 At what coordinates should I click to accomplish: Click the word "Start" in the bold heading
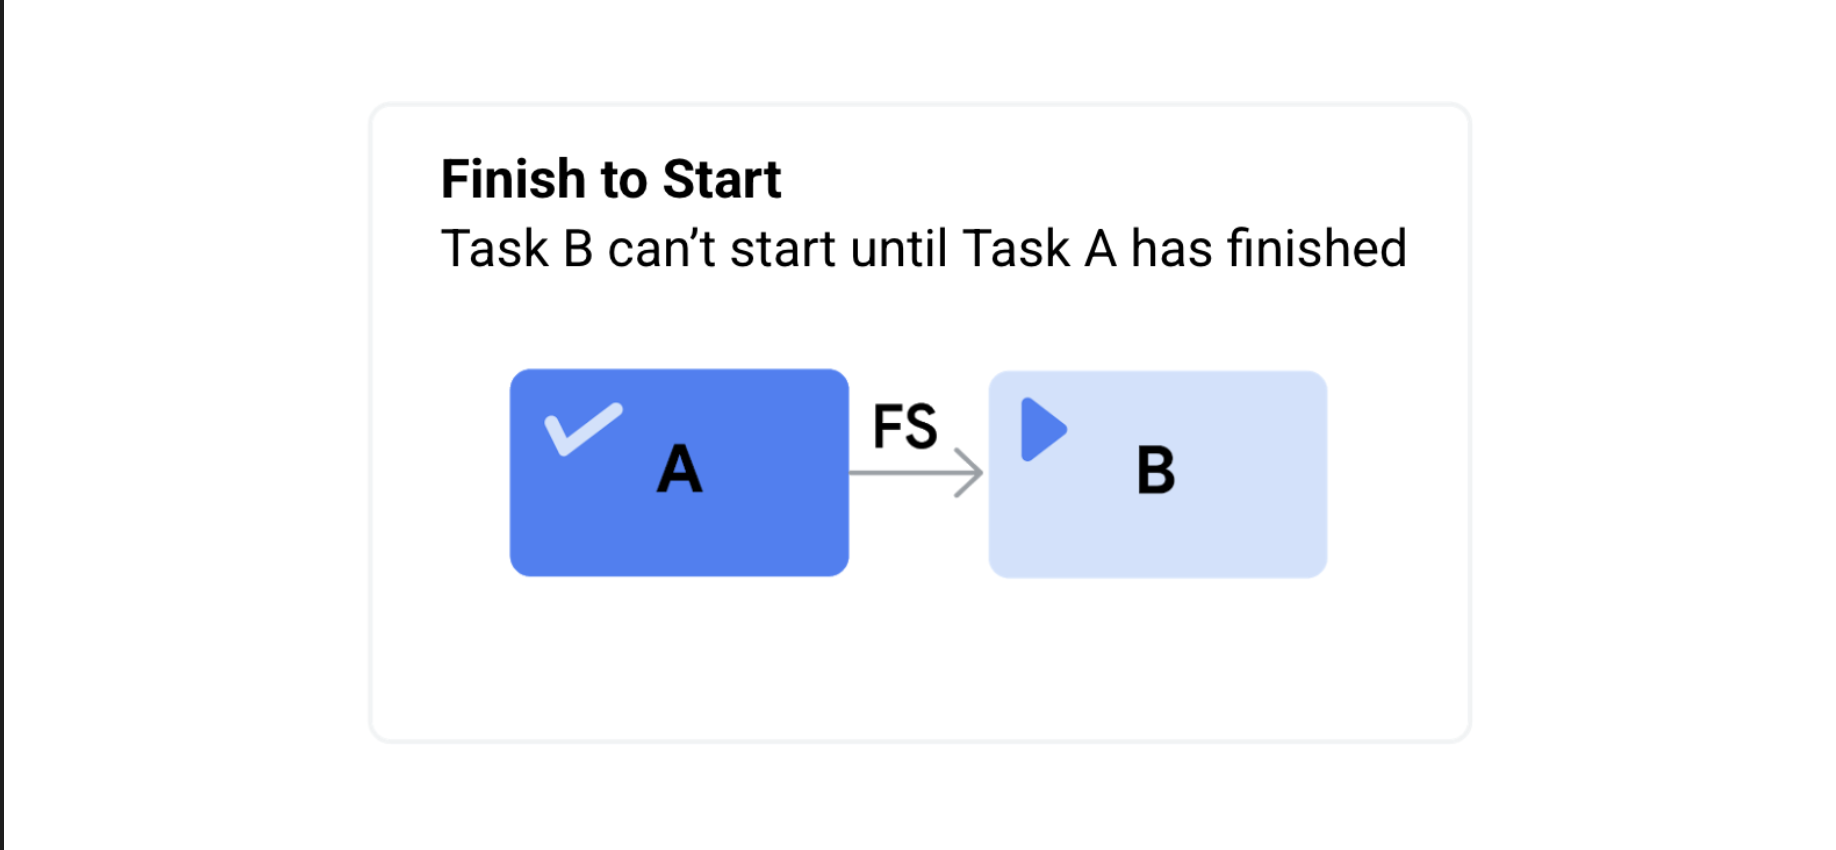(x=721, y=180)
